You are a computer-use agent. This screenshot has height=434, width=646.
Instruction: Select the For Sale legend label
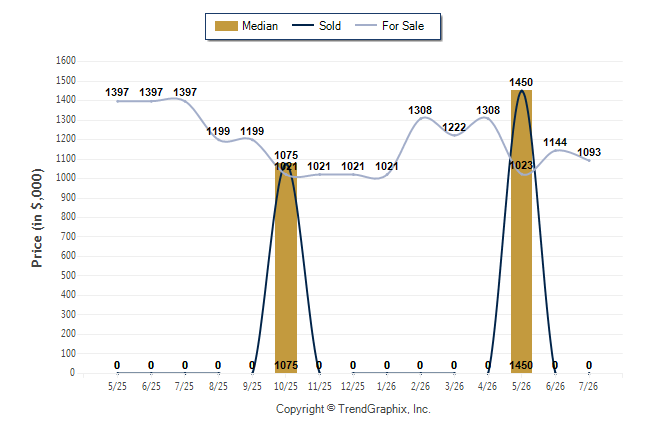(403, 26)
